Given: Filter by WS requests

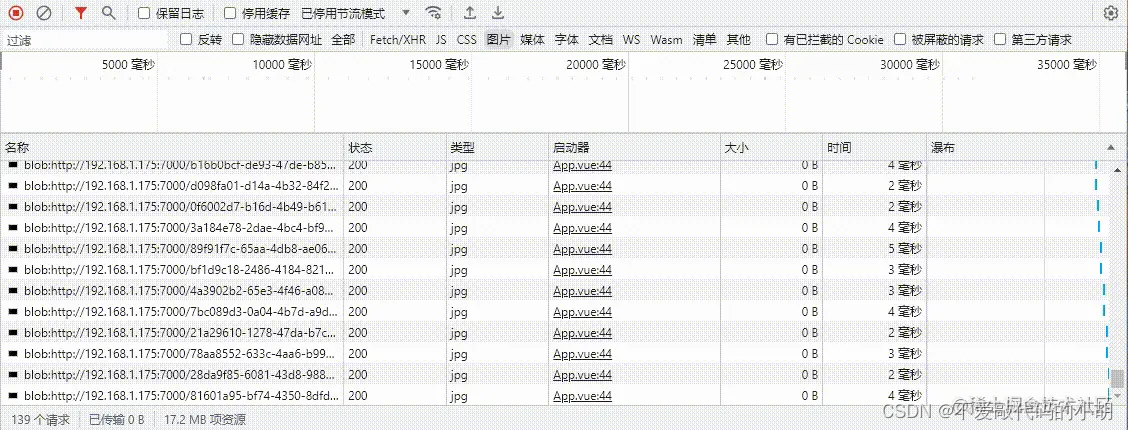Looking at the screenshot, I should [632, 40].
